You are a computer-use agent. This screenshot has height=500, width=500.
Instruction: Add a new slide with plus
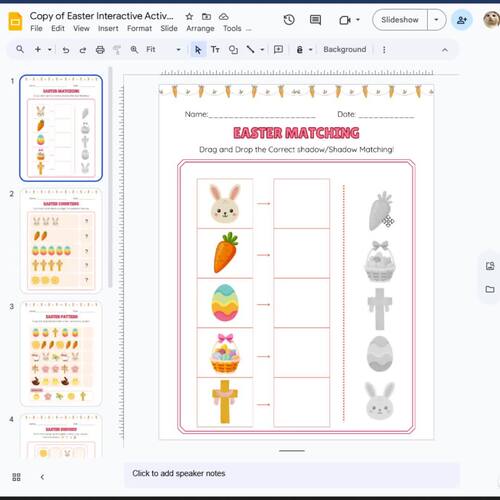[x=38, y=49]
